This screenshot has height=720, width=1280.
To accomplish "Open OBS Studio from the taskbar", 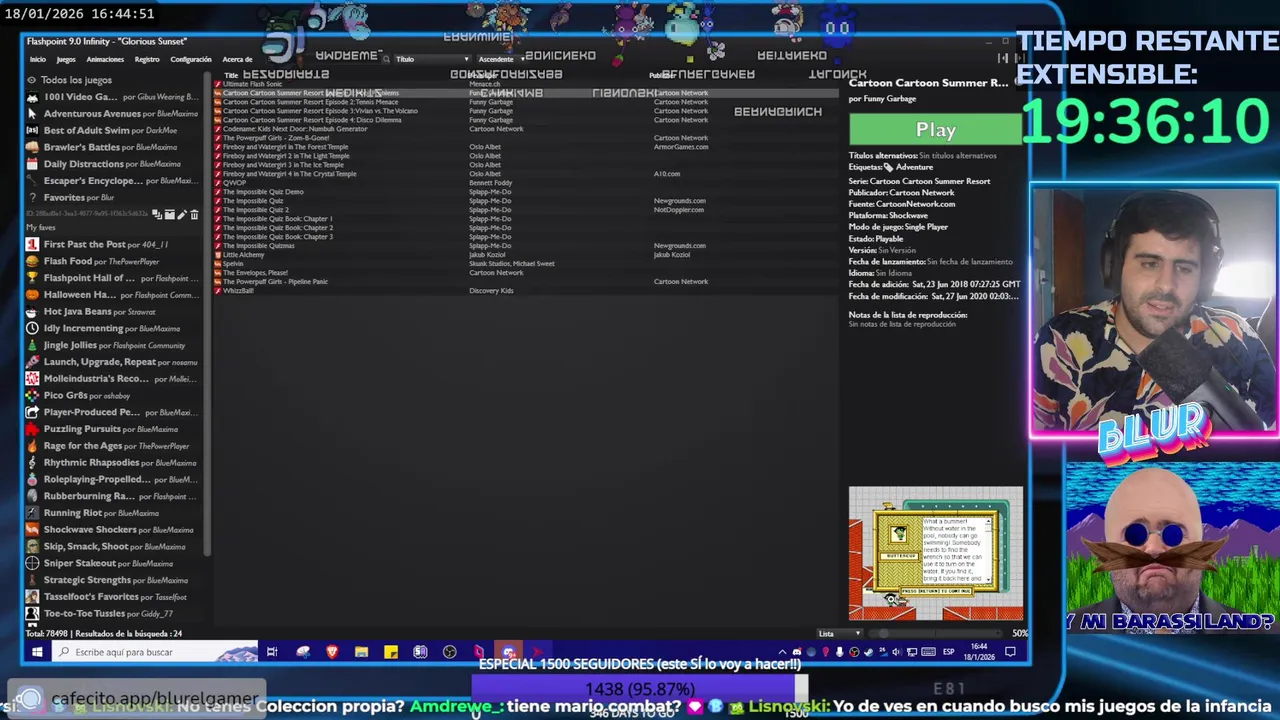I will tap(449, 652).
